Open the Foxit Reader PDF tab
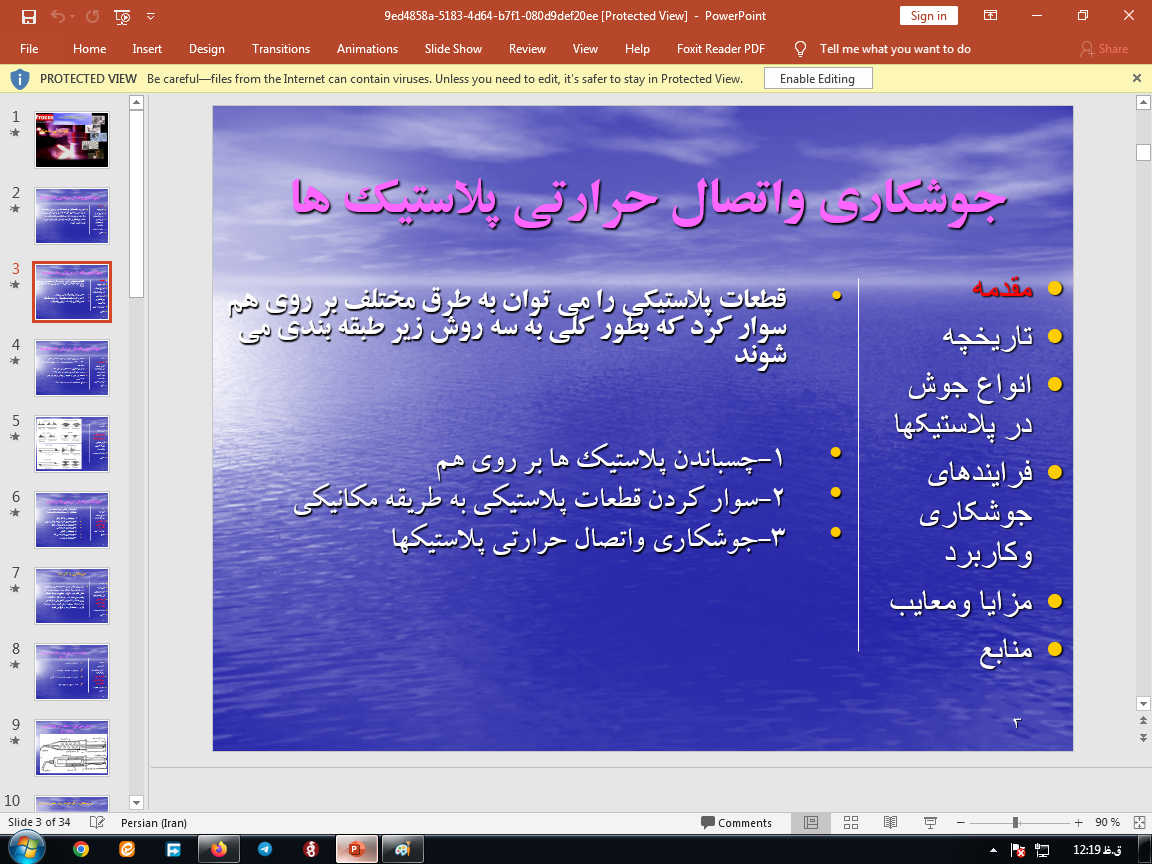1152x864 pixels. coord(722,48)
